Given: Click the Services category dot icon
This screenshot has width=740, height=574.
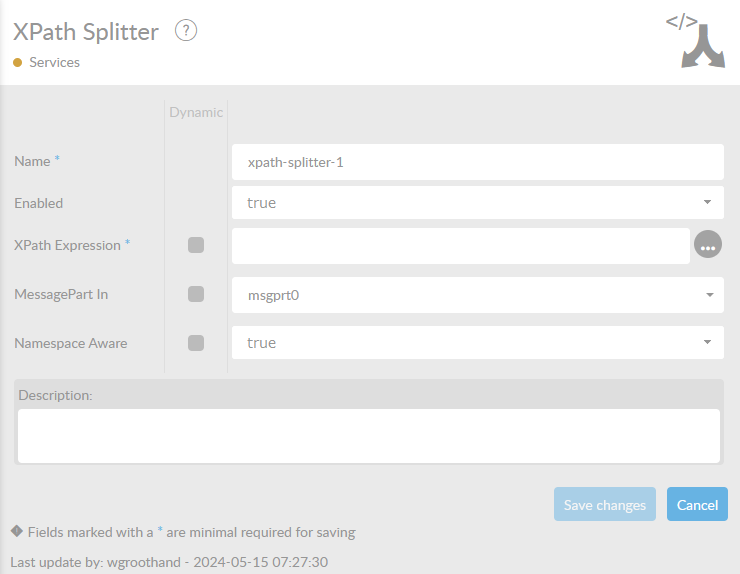Looking at the screenshot, I should coord(17,62).
